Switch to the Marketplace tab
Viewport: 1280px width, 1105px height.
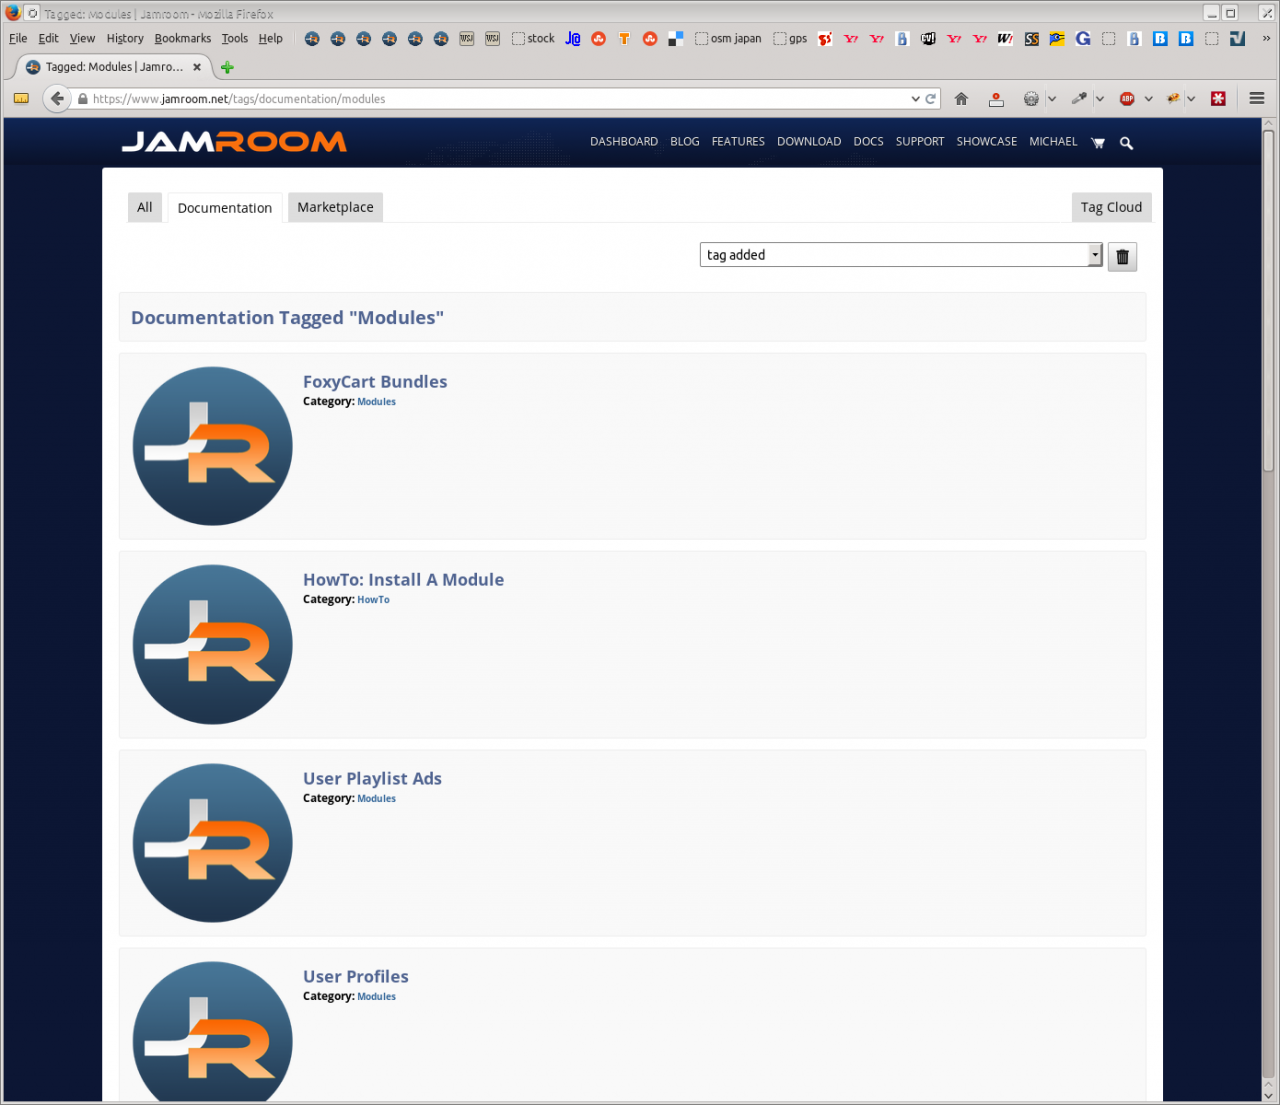(335, 207)
